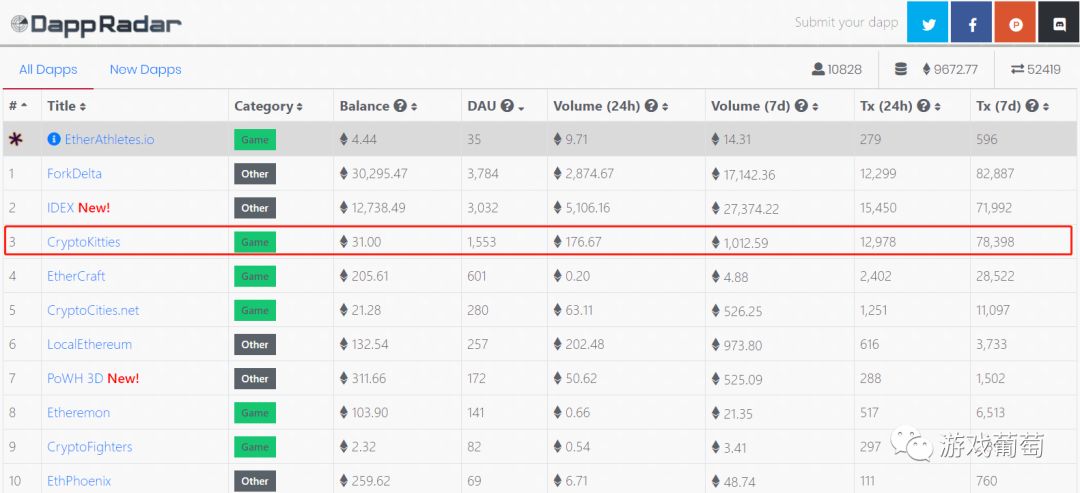Switch to the New Dapps tab
Image resolution: width=1080 pixels, height=493 pixels.
tap(145, 69)
